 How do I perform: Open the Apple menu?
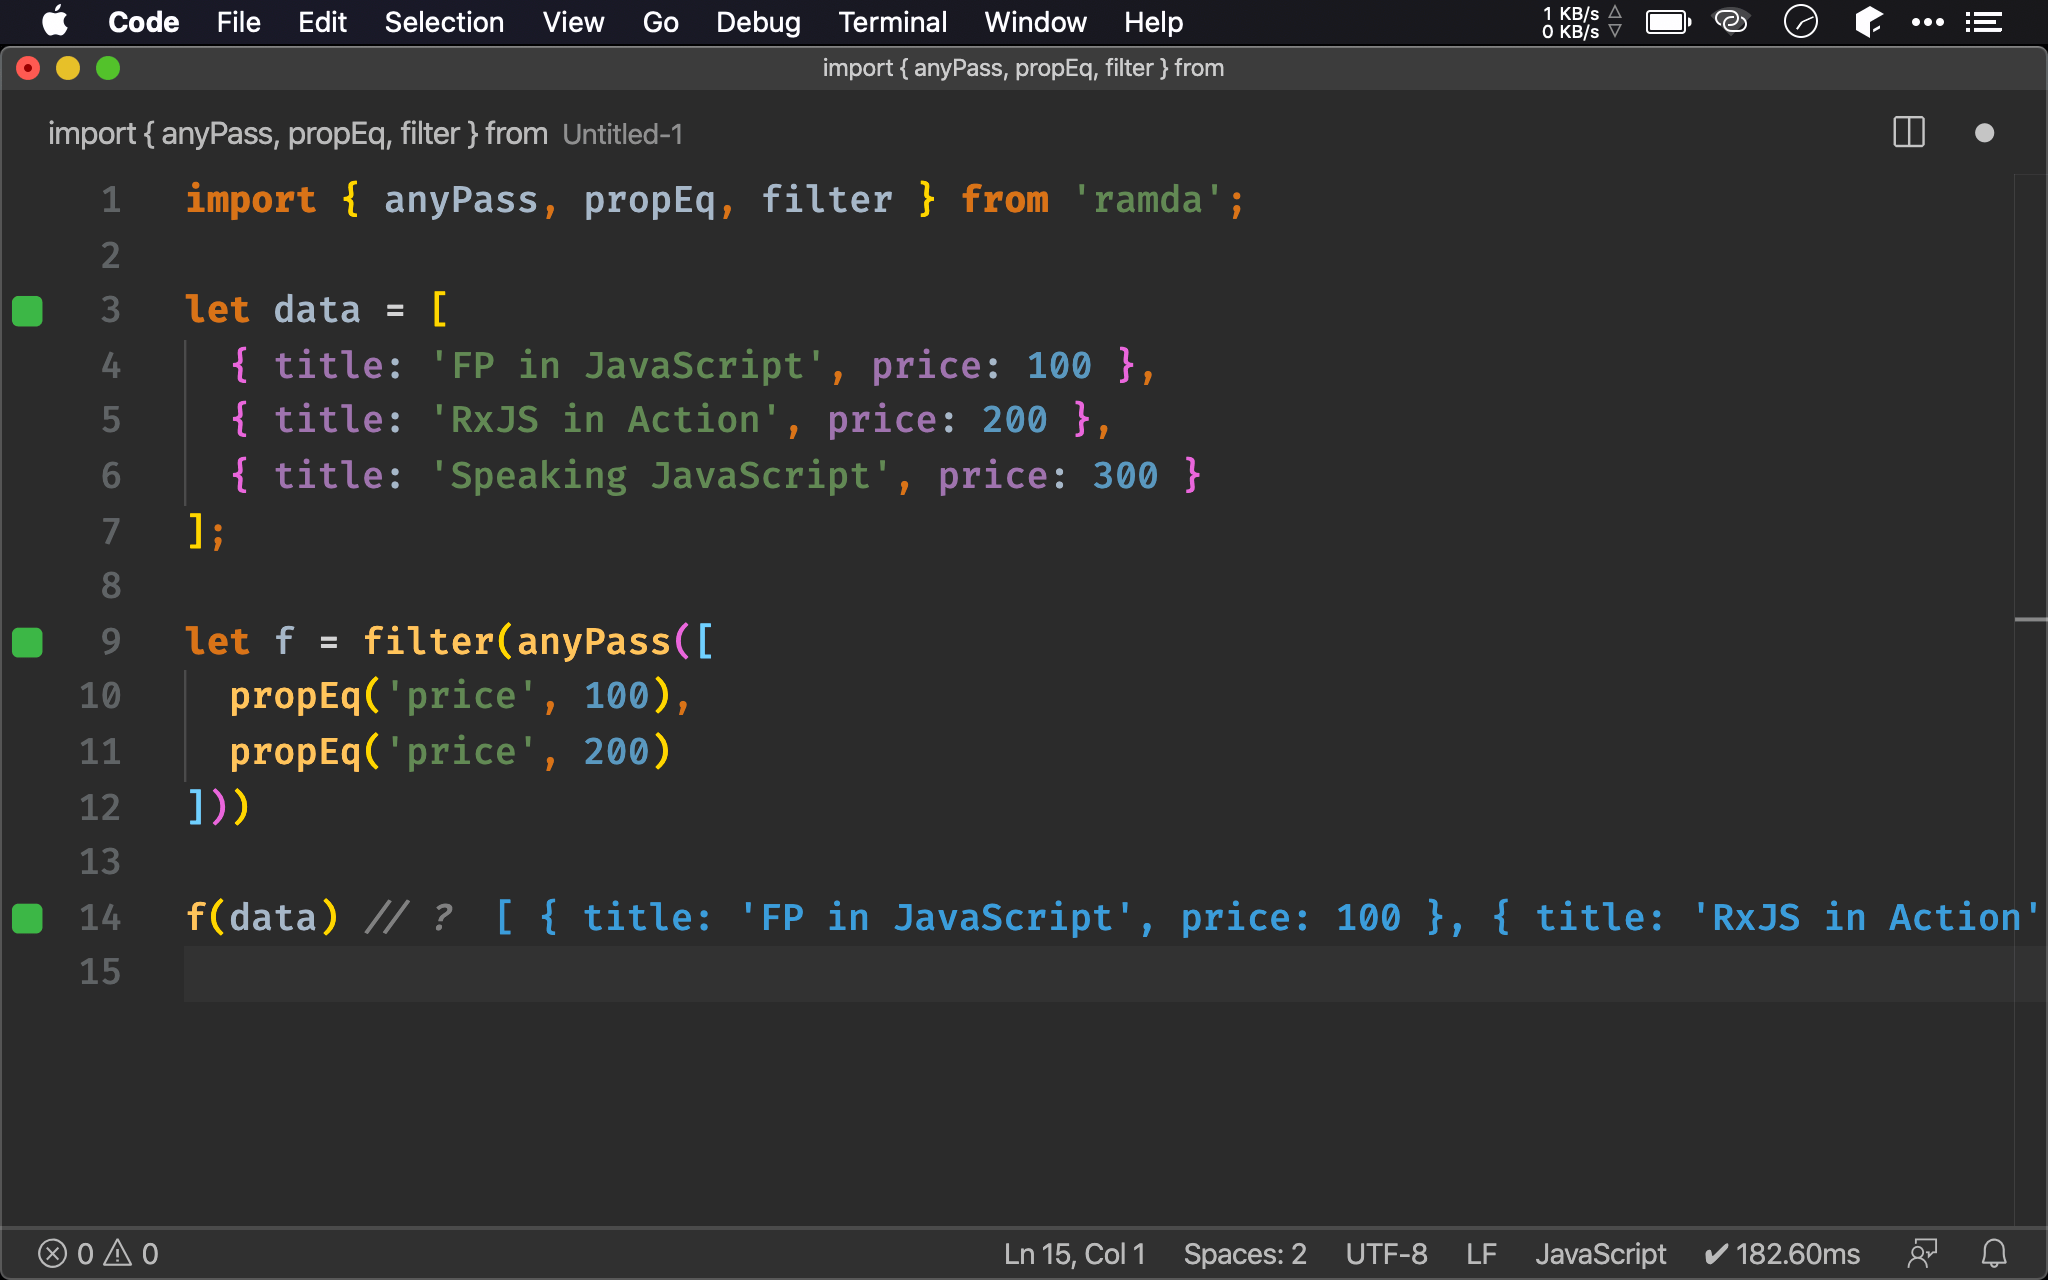tap(55, 21)
